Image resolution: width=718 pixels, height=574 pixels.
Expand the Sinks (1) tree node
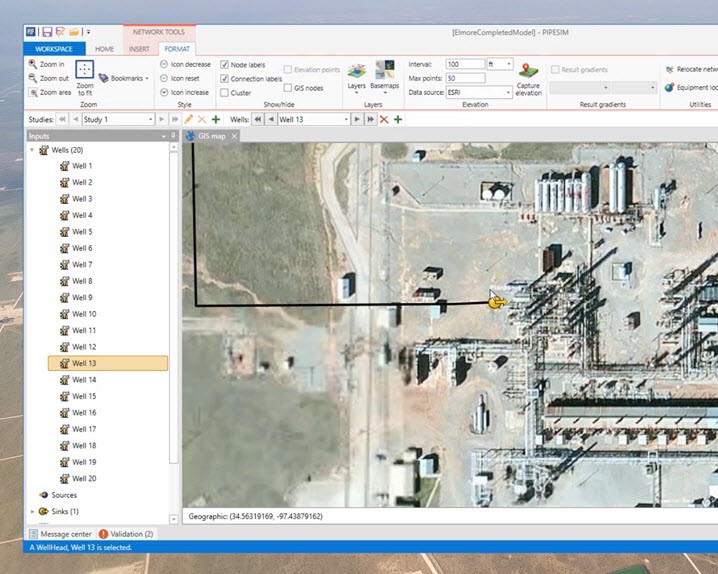tap(32, 511)
